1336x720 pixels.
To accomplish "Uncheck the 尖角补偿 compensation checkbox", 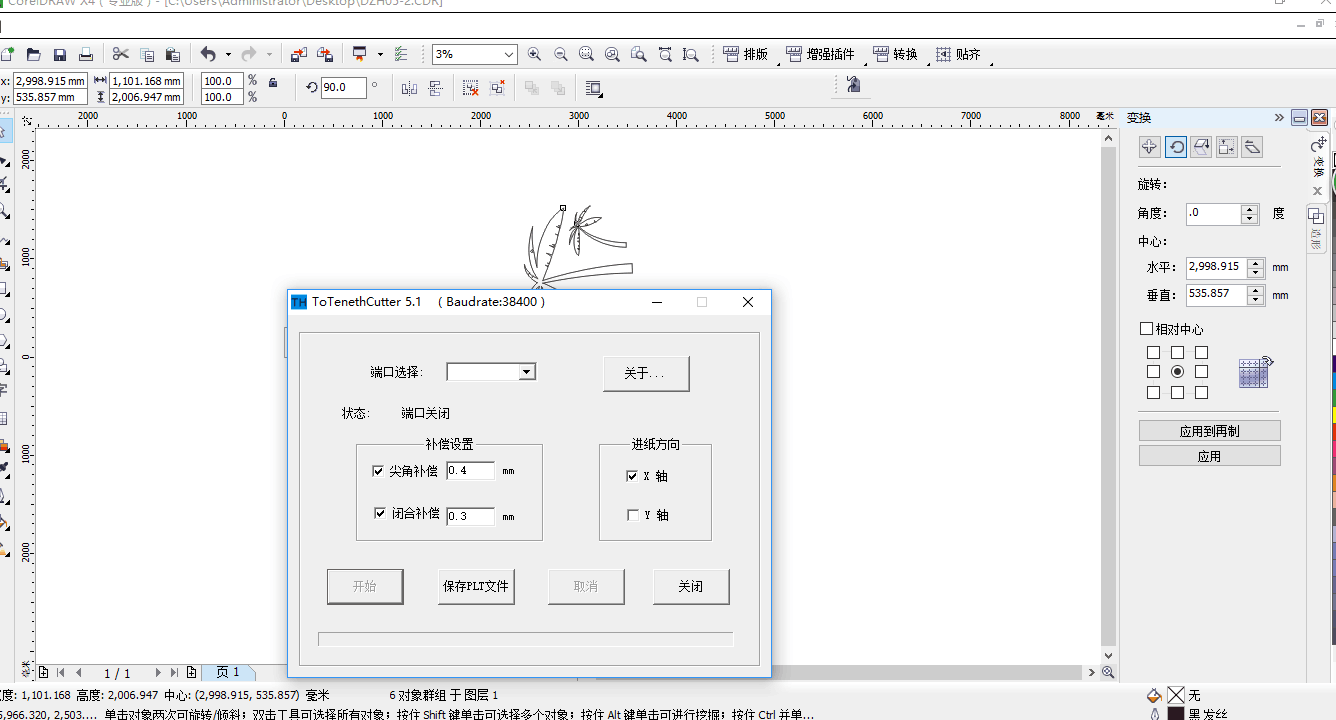I will pos(379,470).
